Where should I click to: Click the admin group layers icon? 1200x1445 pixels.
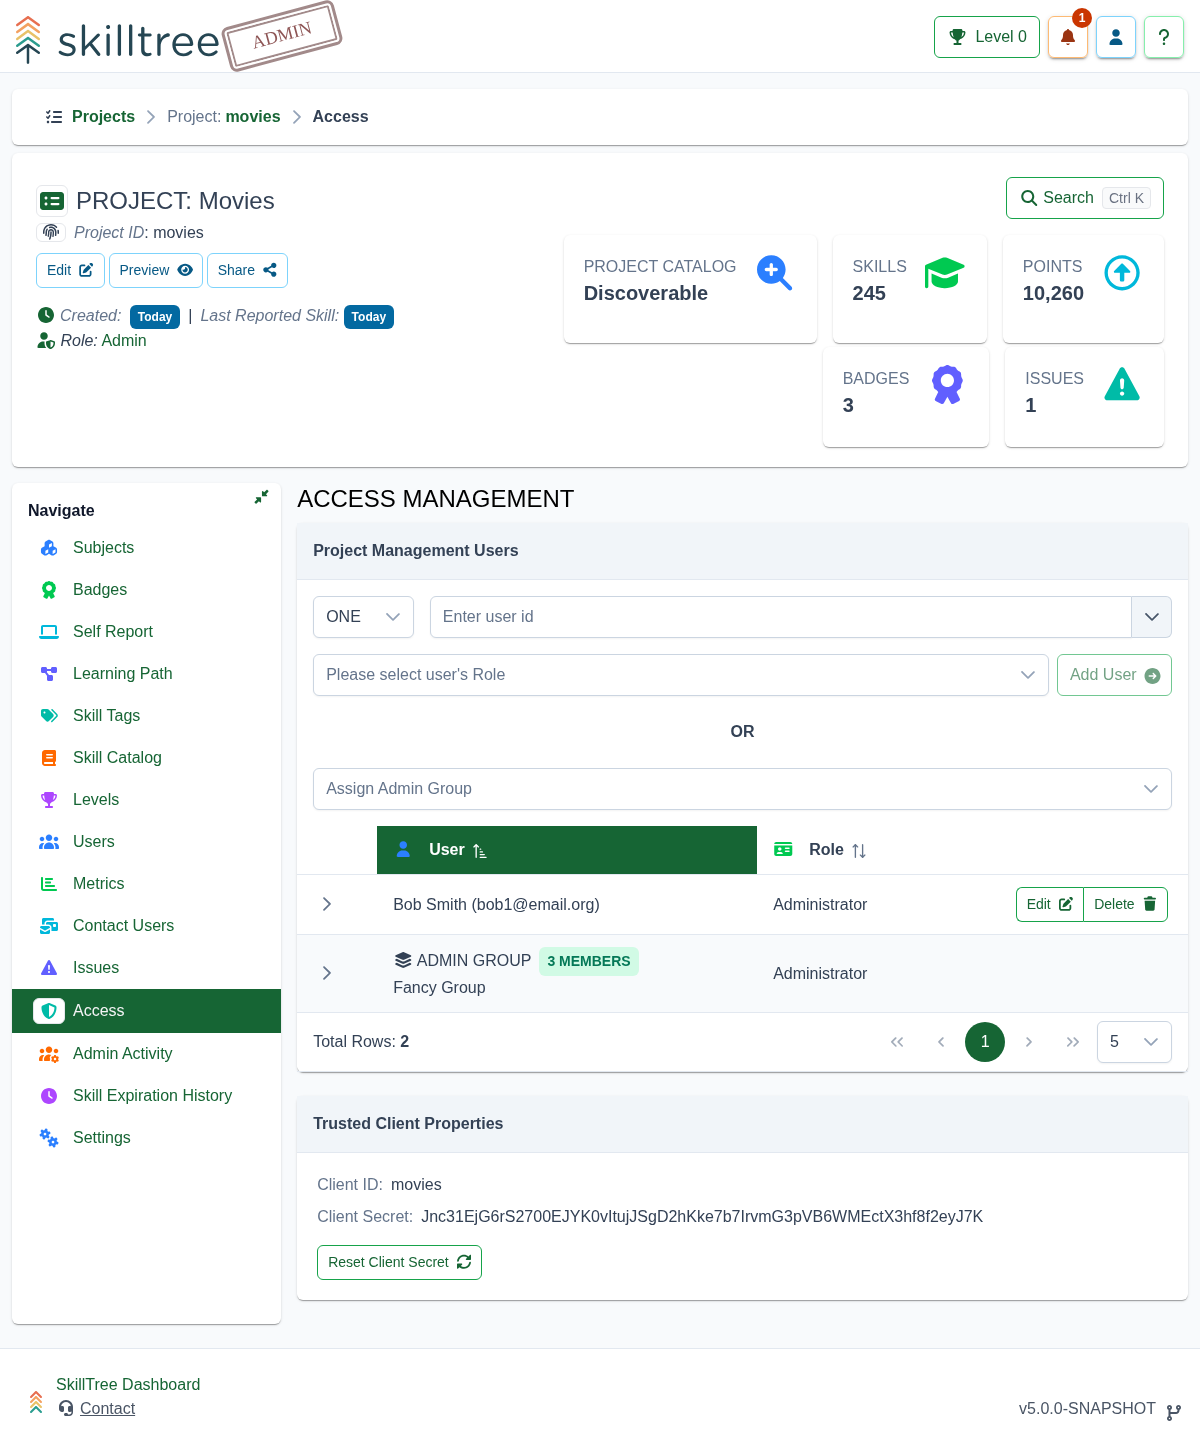tap(403, 960)
